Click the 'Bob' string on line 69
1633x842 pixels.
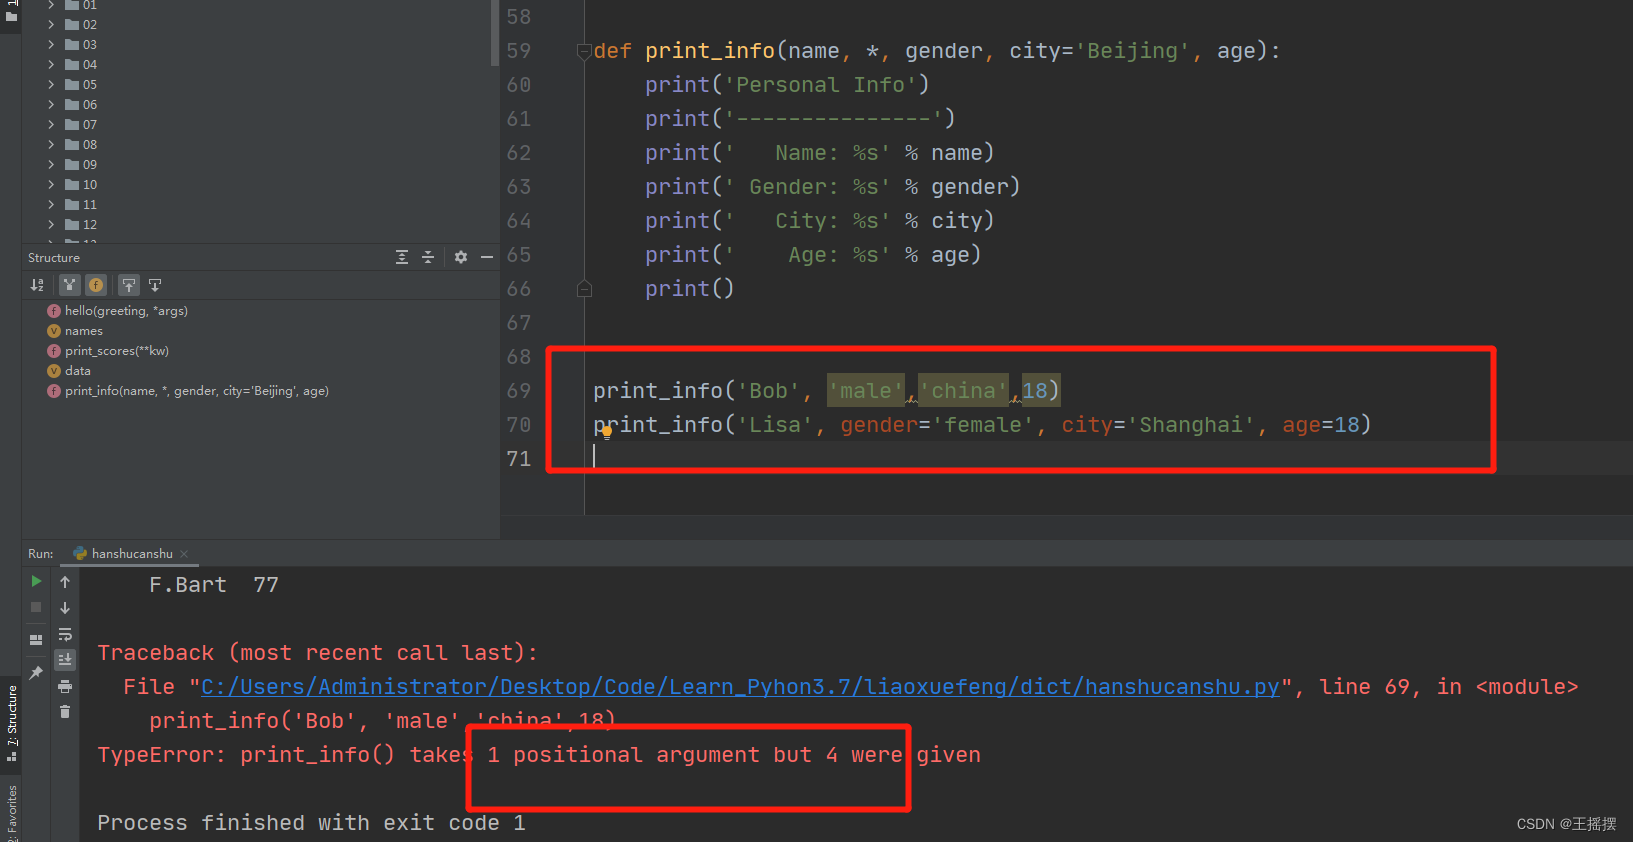pos(768,391)
